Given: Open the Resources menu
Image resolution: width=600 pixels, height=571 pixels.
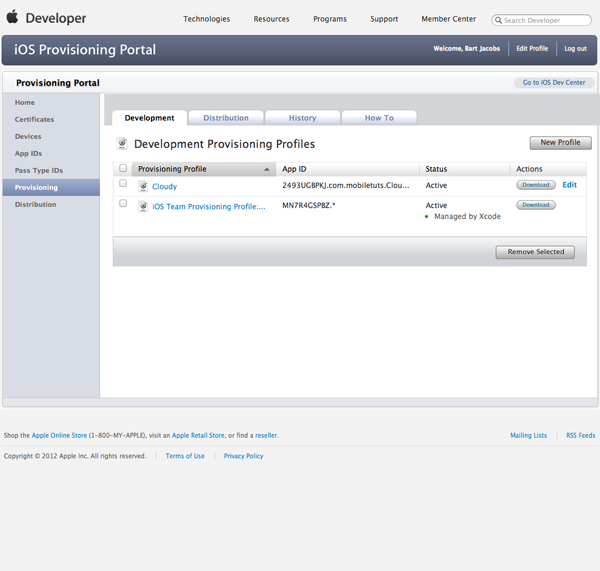Looking at the screenshot, I should pos(271,19).
